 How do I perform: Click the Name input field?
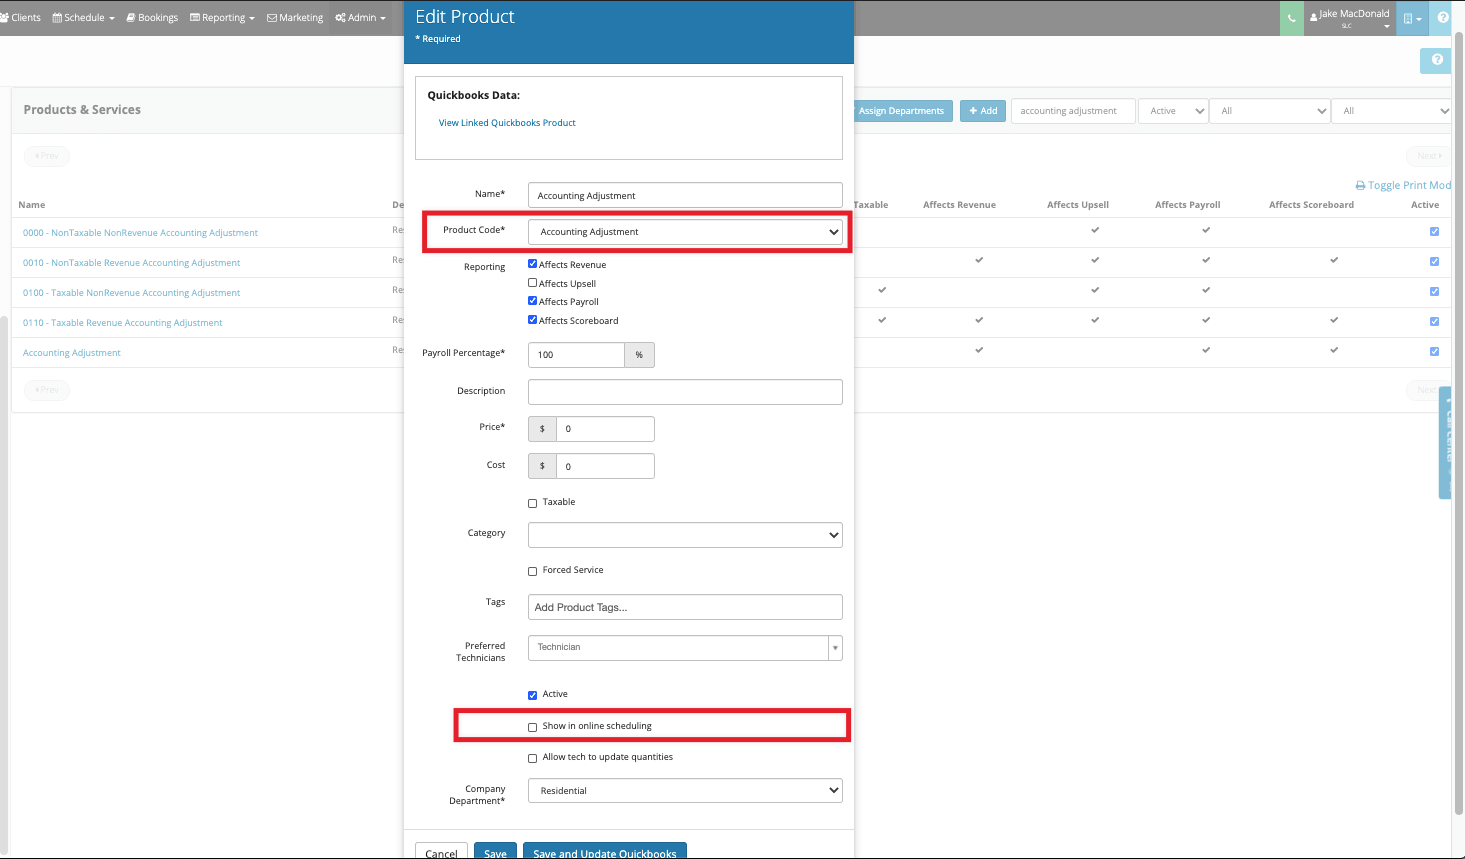[x=685, y=195]
